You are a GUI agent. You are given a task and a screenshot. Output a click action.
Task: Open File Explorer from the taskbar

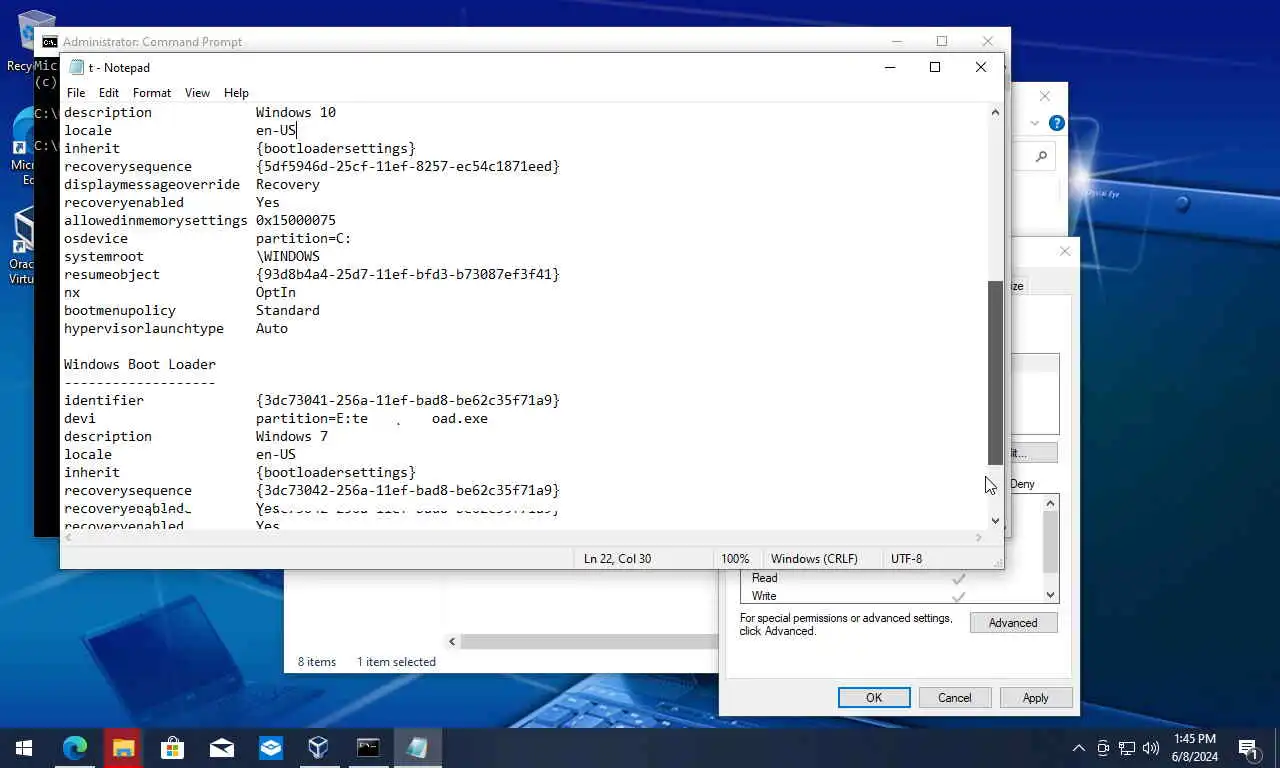(124, 747)
